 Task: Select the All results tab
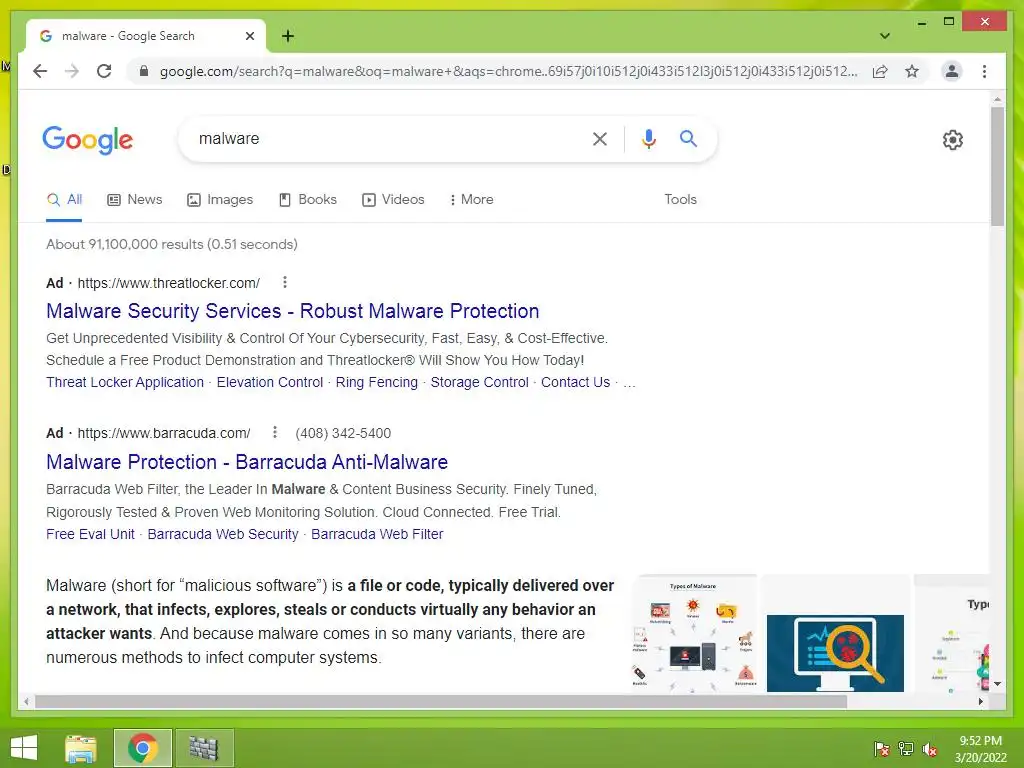coord(64,200)
